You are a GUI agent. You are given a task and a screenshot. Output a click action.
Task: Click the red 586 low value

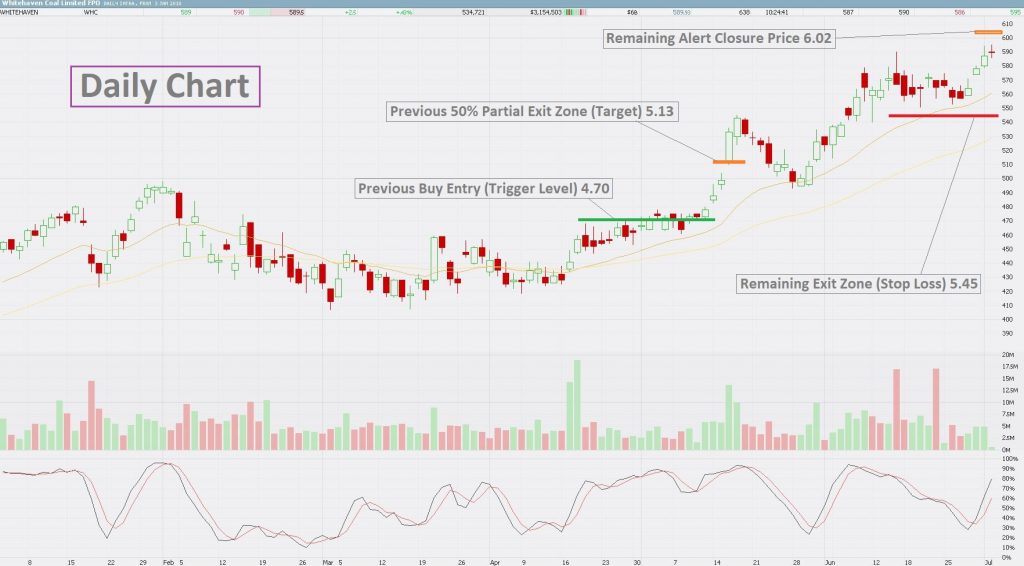click(x=959, y=12)
